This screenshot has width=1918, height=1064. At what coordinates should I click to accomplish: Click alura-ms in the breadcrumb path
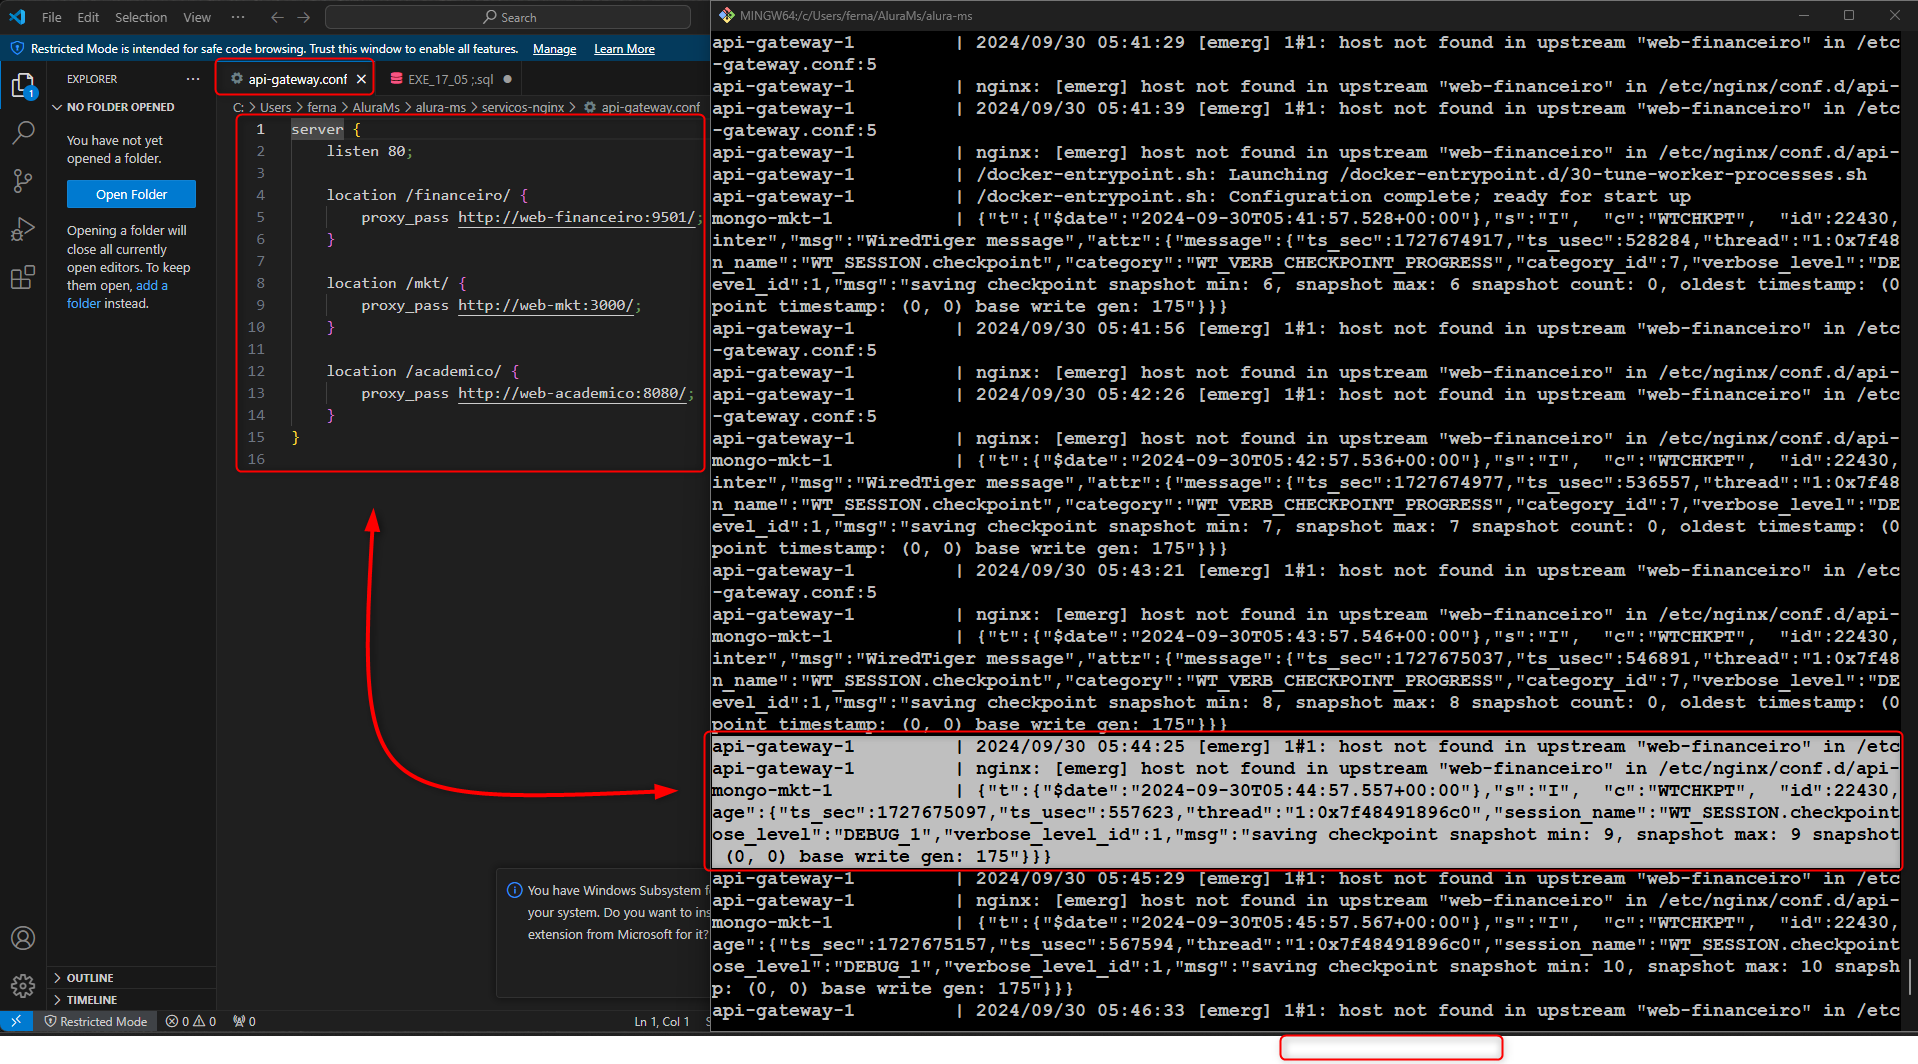click(x=440, y=107)
